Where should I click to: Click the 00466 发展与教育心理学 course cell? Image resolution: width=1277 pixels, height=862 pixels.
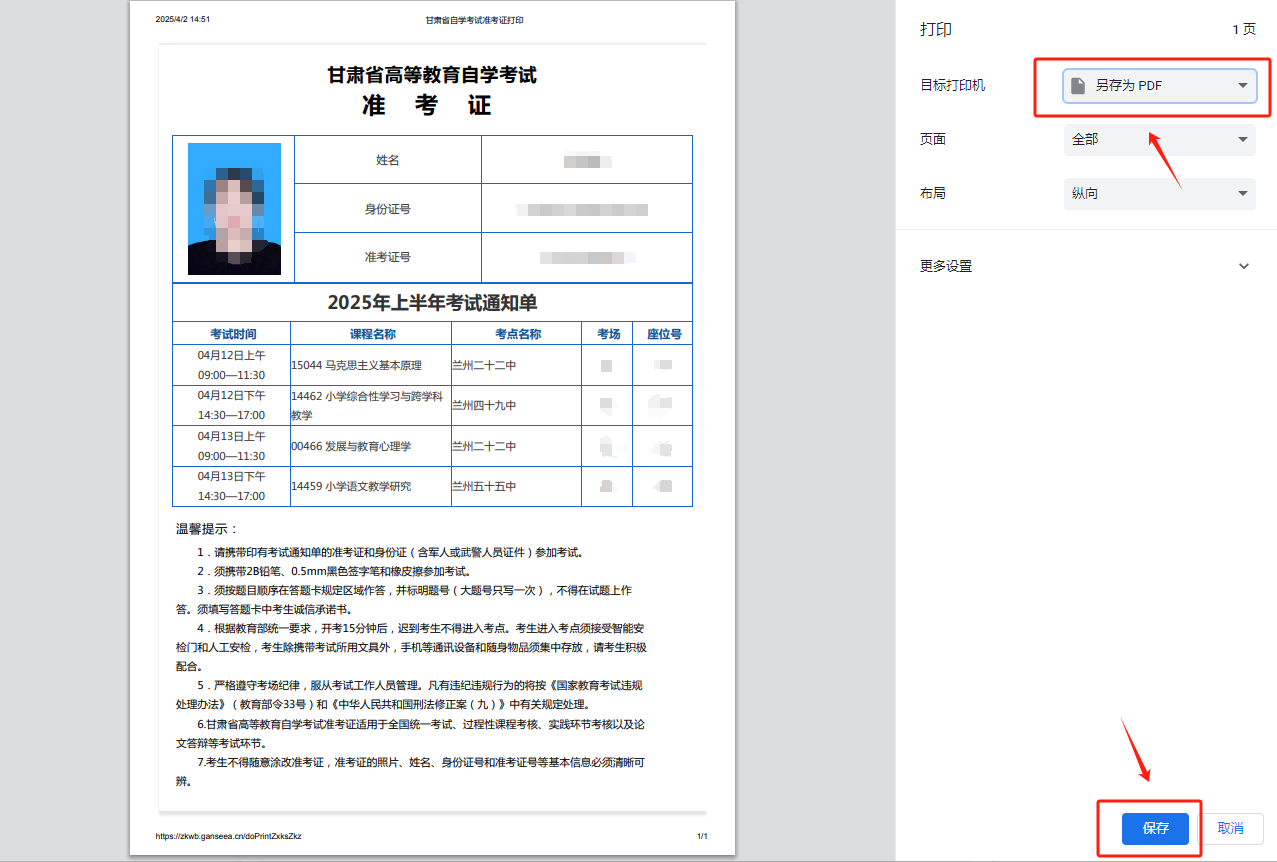coord(351,446)
